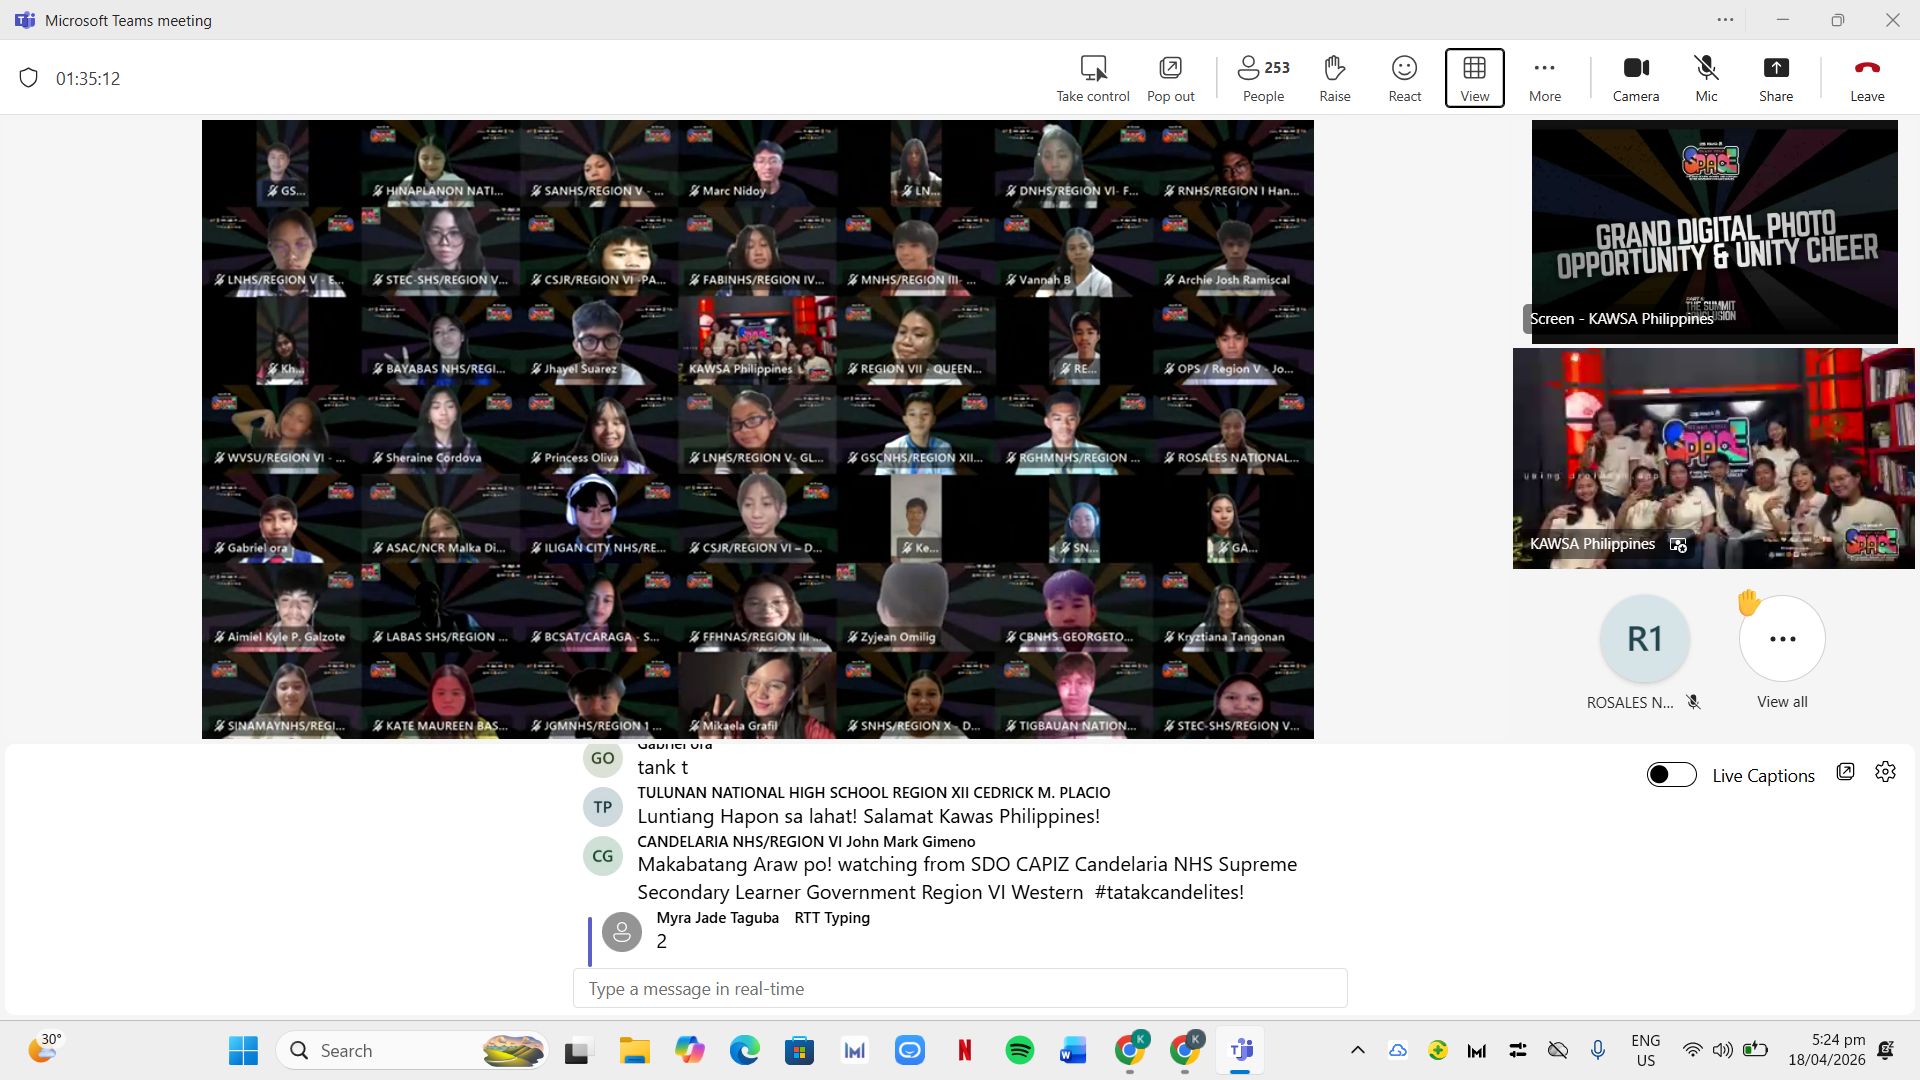The width and height of the screenshot is (1920, 1080).
Task: Open the ENG US language switcher
Action: 1645,1050
